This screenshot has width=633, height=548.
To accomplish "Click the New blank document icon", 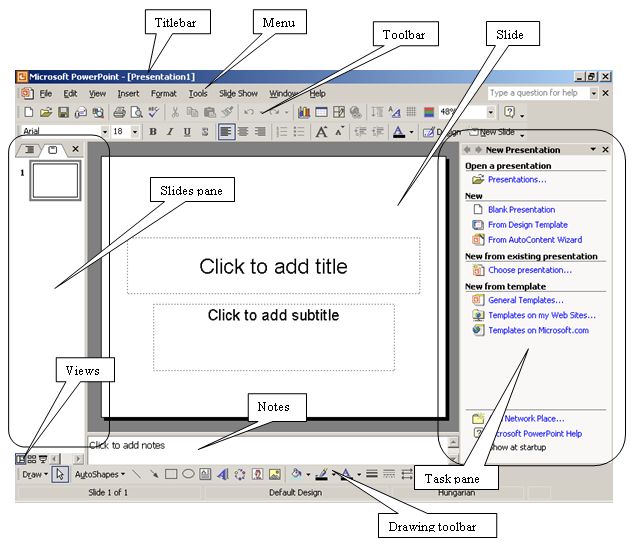I will pos(29,112).
